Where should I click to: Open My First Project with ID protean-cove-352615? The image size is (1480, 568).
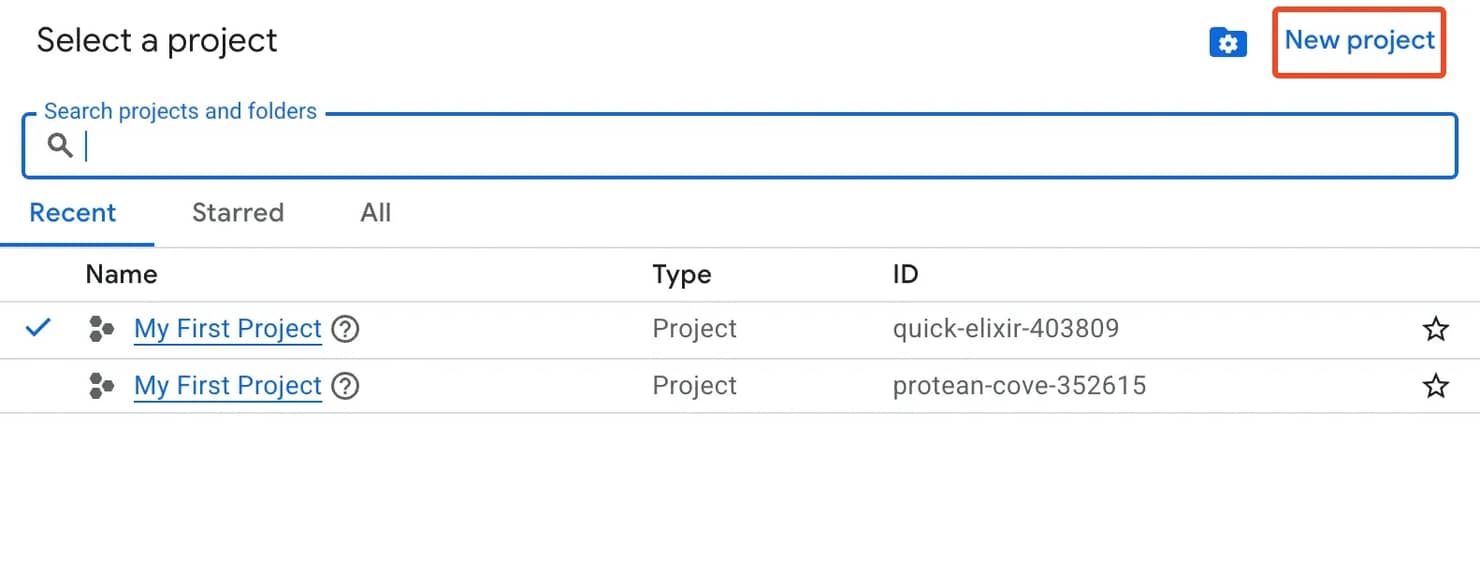(228, 386)
